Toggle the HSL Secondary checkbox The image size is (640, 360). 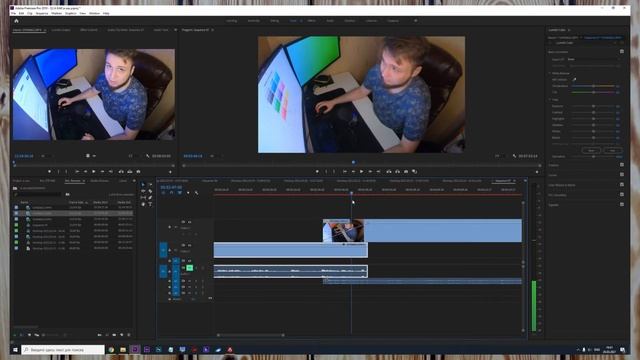(622, 195)
